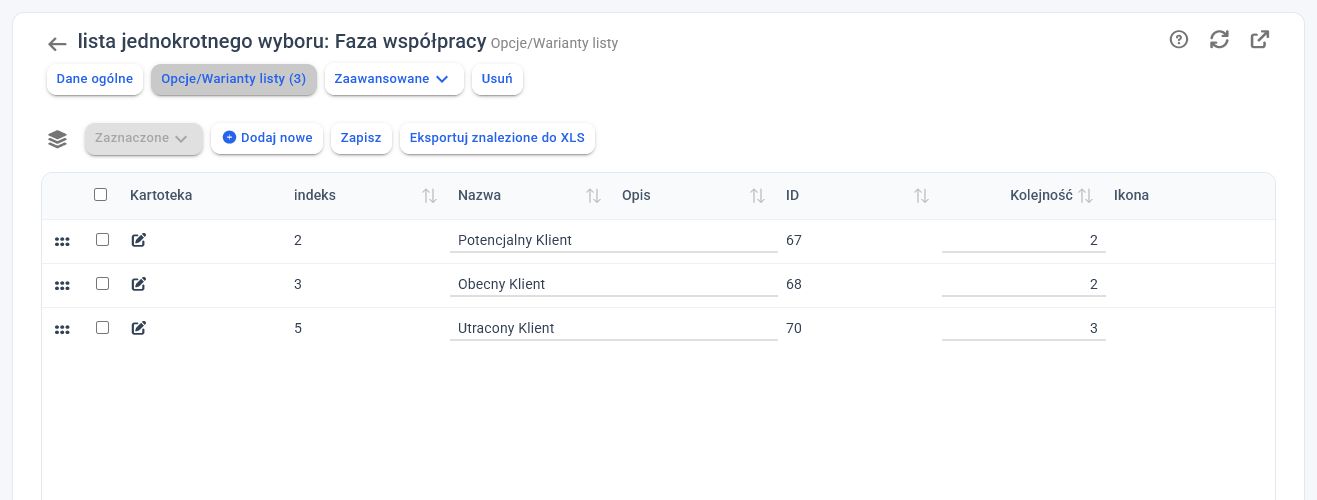Screen dimensions: 1317x500
Task: Expand the Zaawansowane dropdown
Action: (394, 79)
